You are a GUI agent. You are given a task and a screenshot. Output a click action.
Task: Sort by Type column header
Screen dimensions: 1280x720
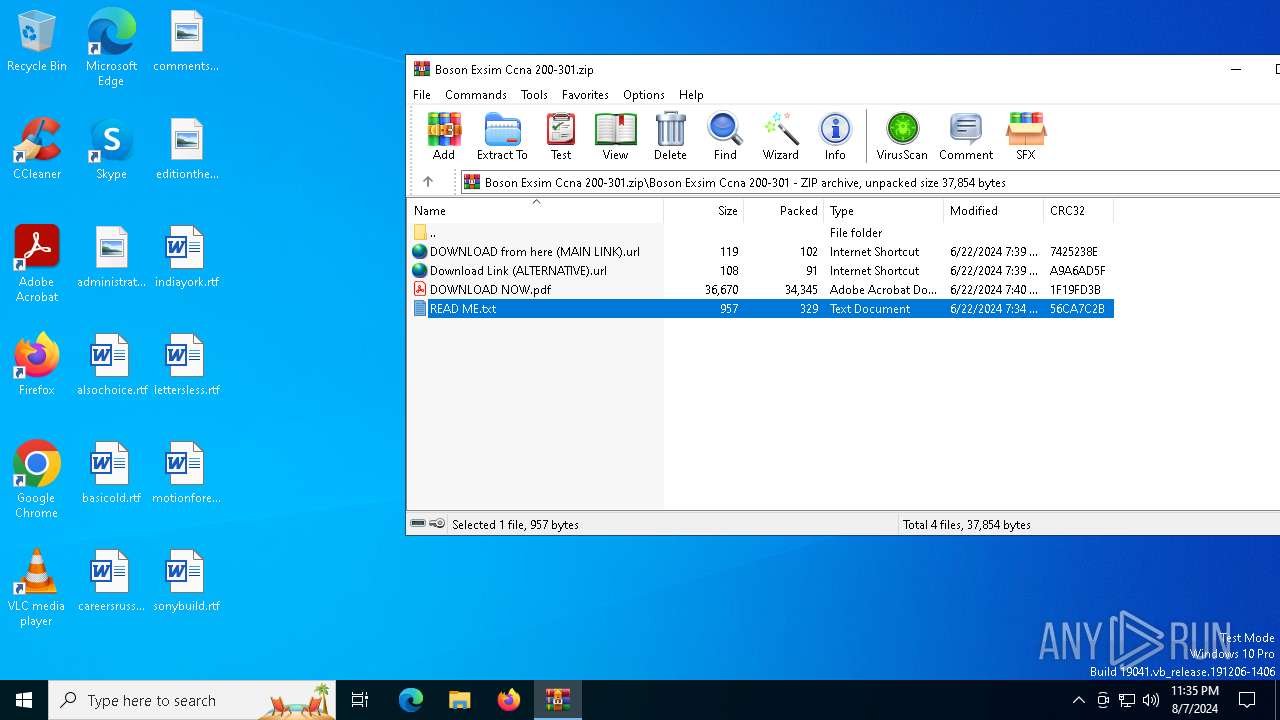(x=884, y=211)
